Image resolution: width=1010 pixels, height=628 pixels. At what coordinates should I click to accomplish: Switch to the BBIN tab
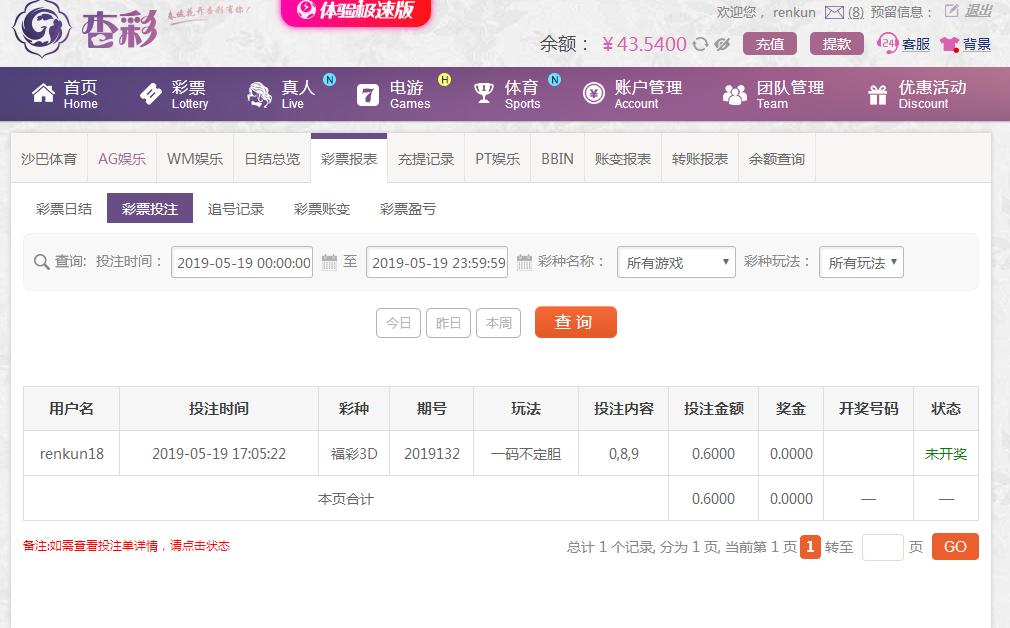(x=557, y=158)
